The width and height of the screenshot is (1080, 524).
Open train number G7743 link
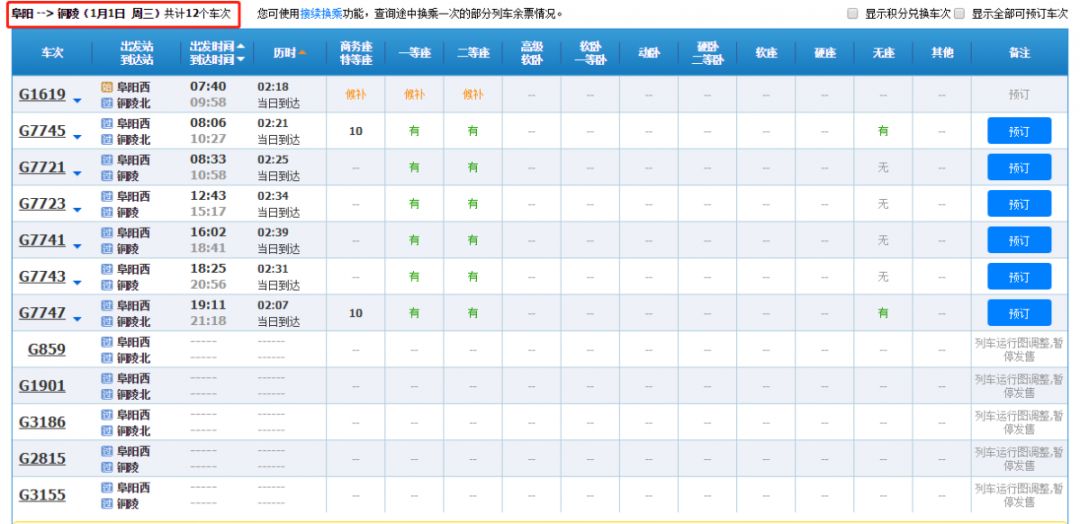coord(42,277)
